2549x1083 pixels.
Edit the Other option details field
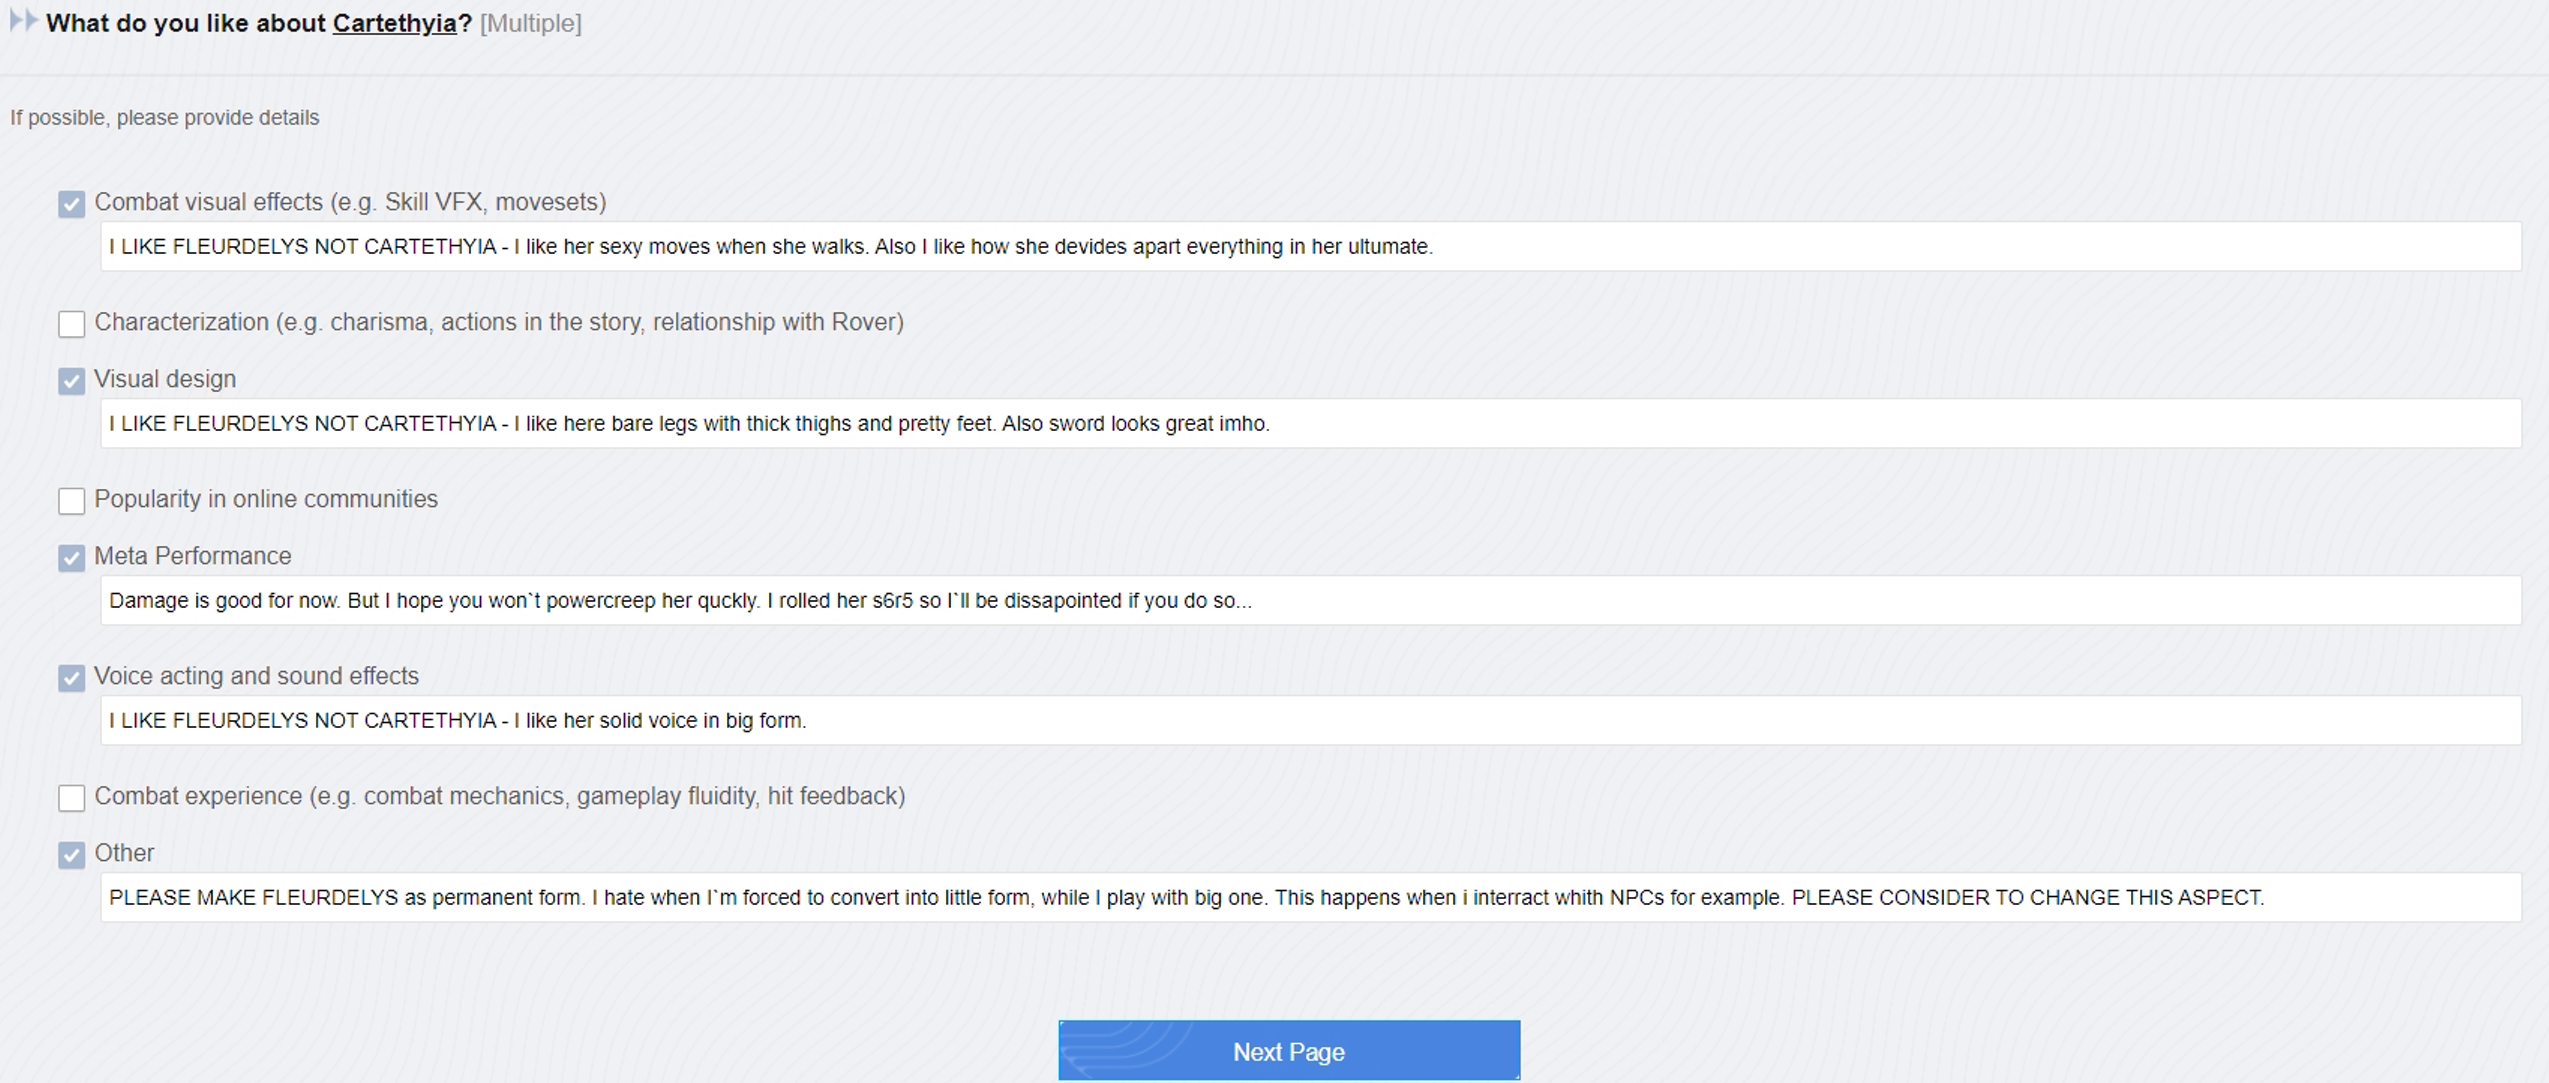(x=1310, y=898)
